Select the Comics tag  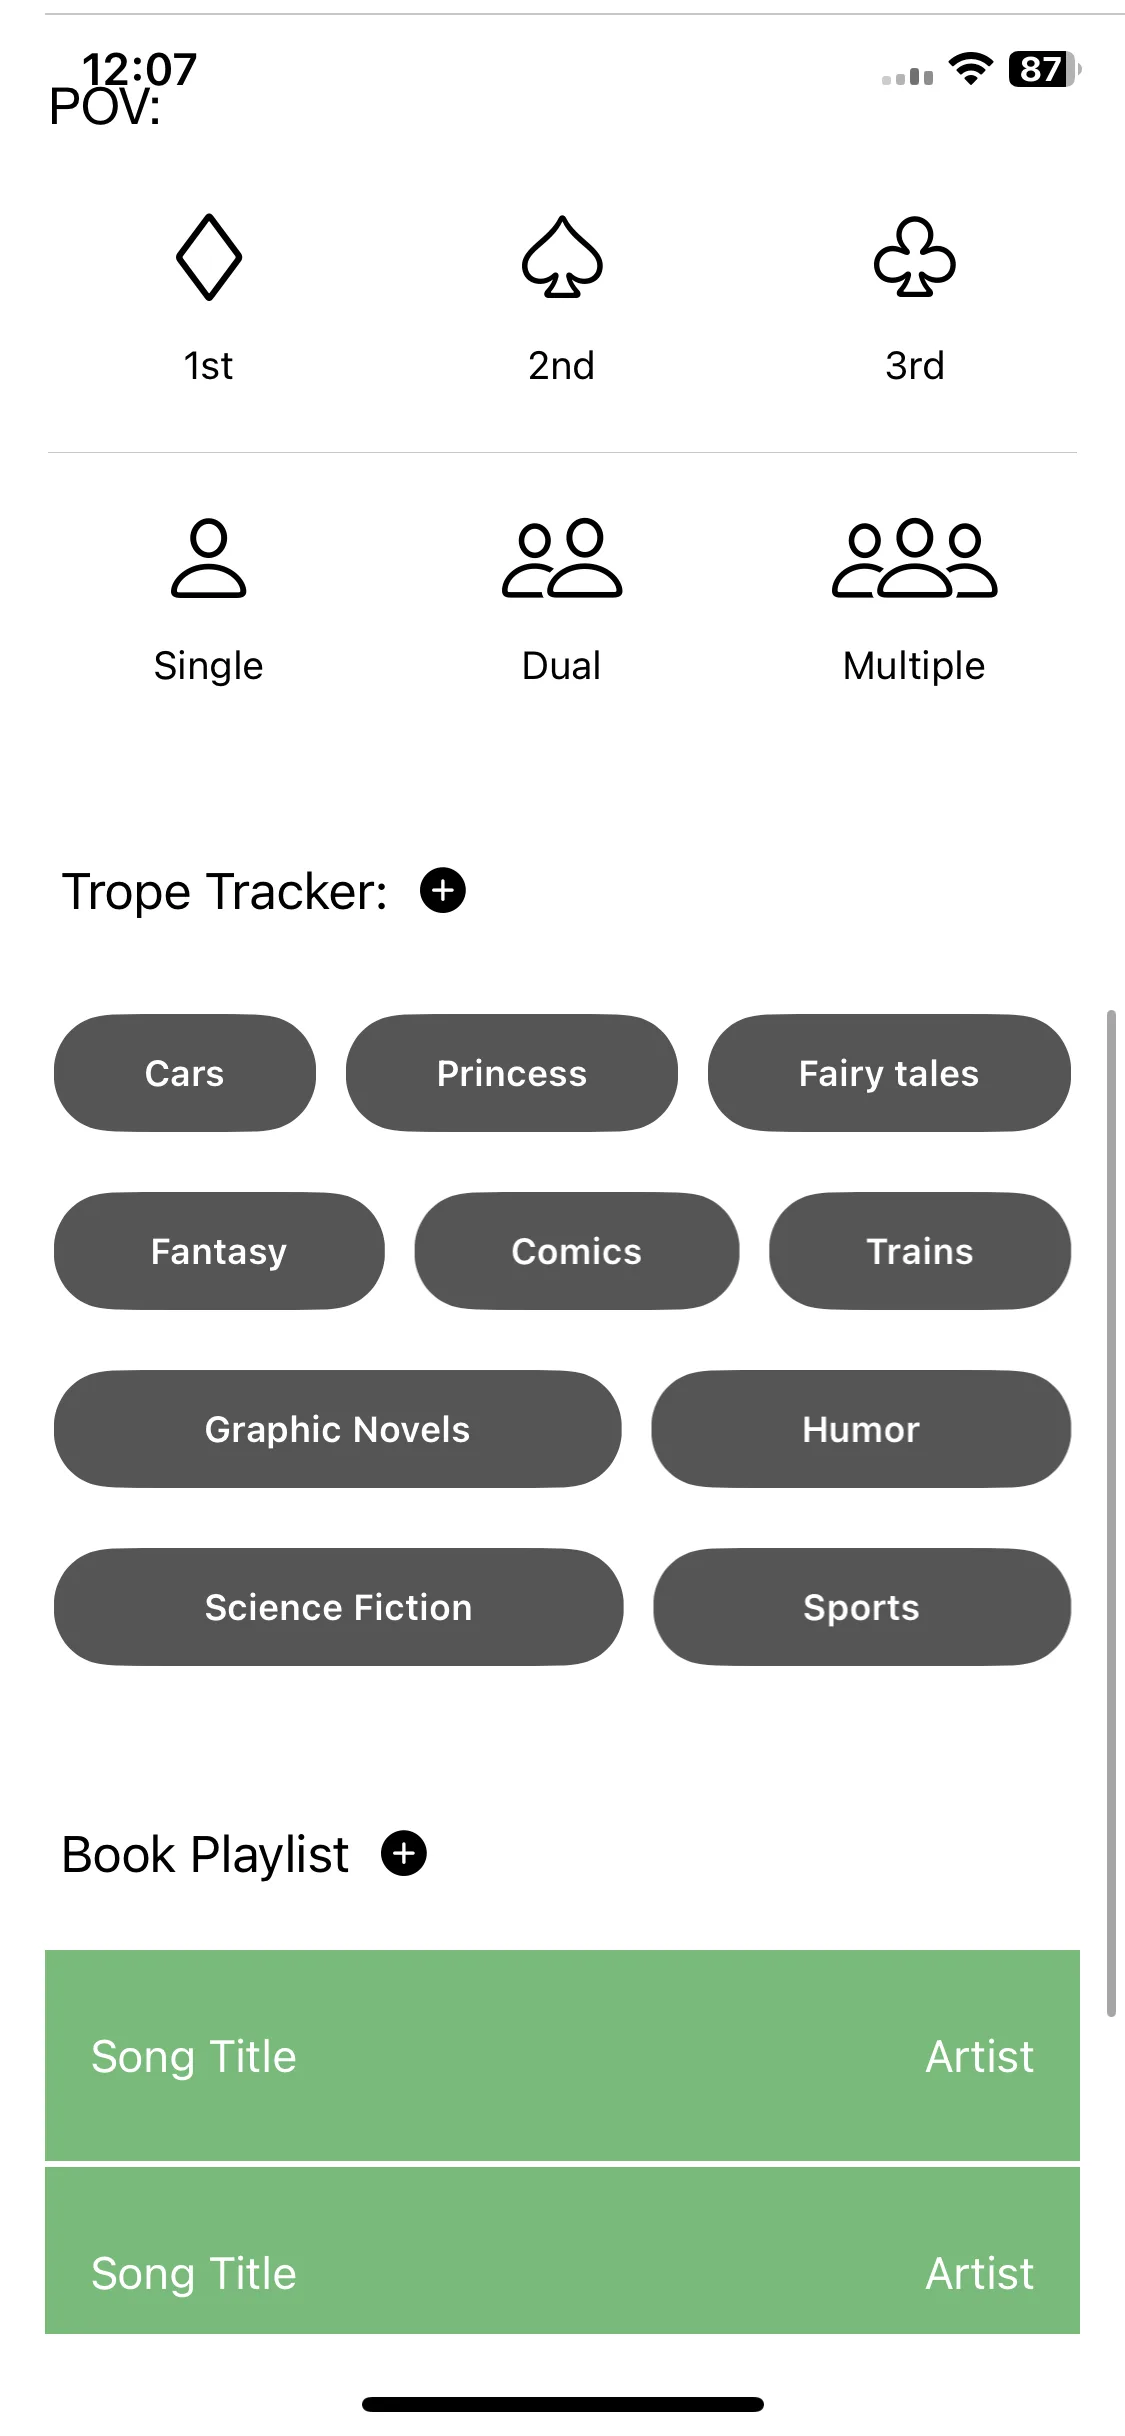coord(577,1251)
